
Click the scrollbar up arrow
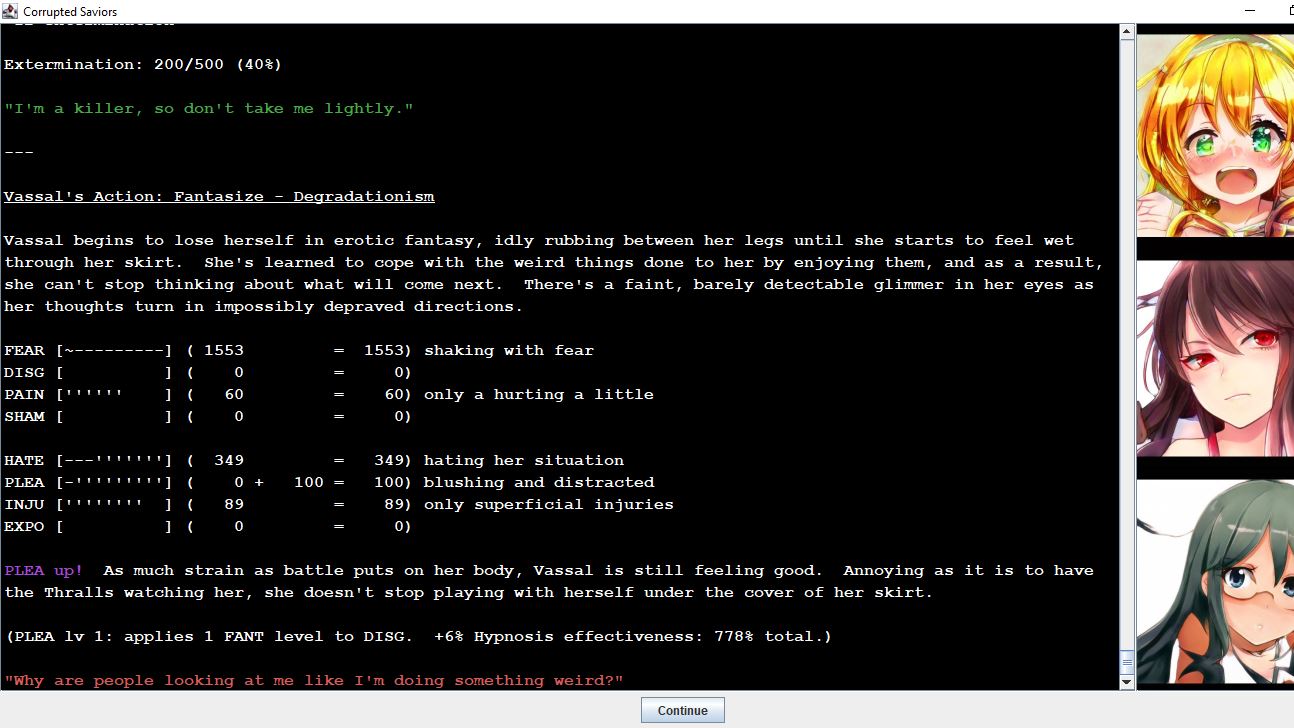tap(1127, 32)
